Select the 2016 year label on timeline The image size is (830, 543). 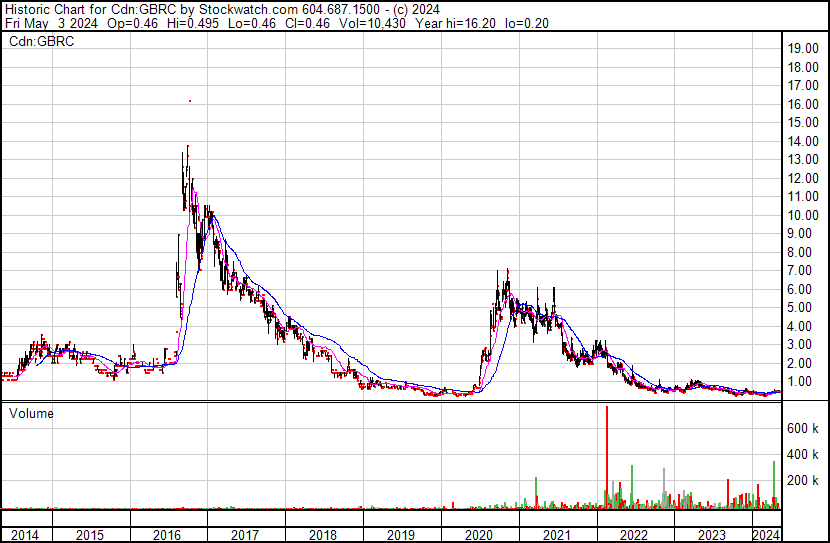click(x=168, y=535)
